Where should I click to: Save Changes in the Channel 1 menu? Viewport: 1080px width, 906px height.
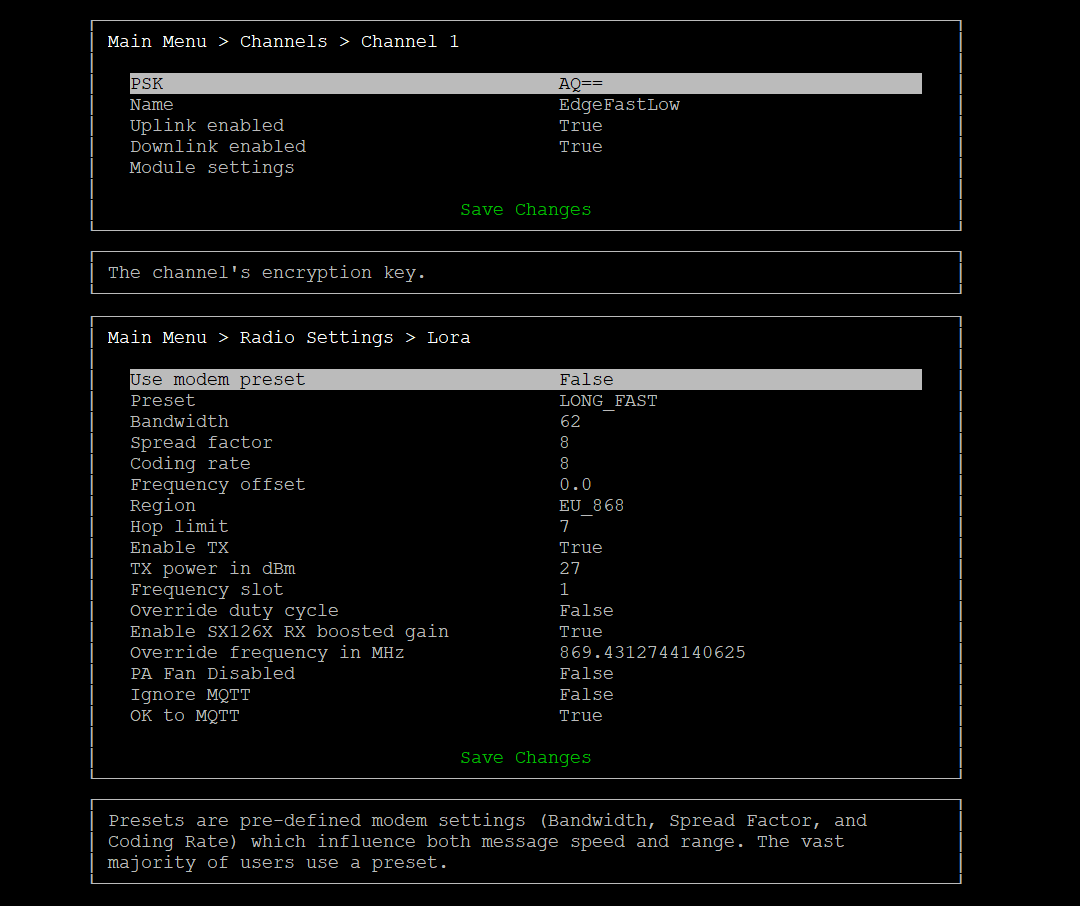pyautogui.click(x=525, y=210)
